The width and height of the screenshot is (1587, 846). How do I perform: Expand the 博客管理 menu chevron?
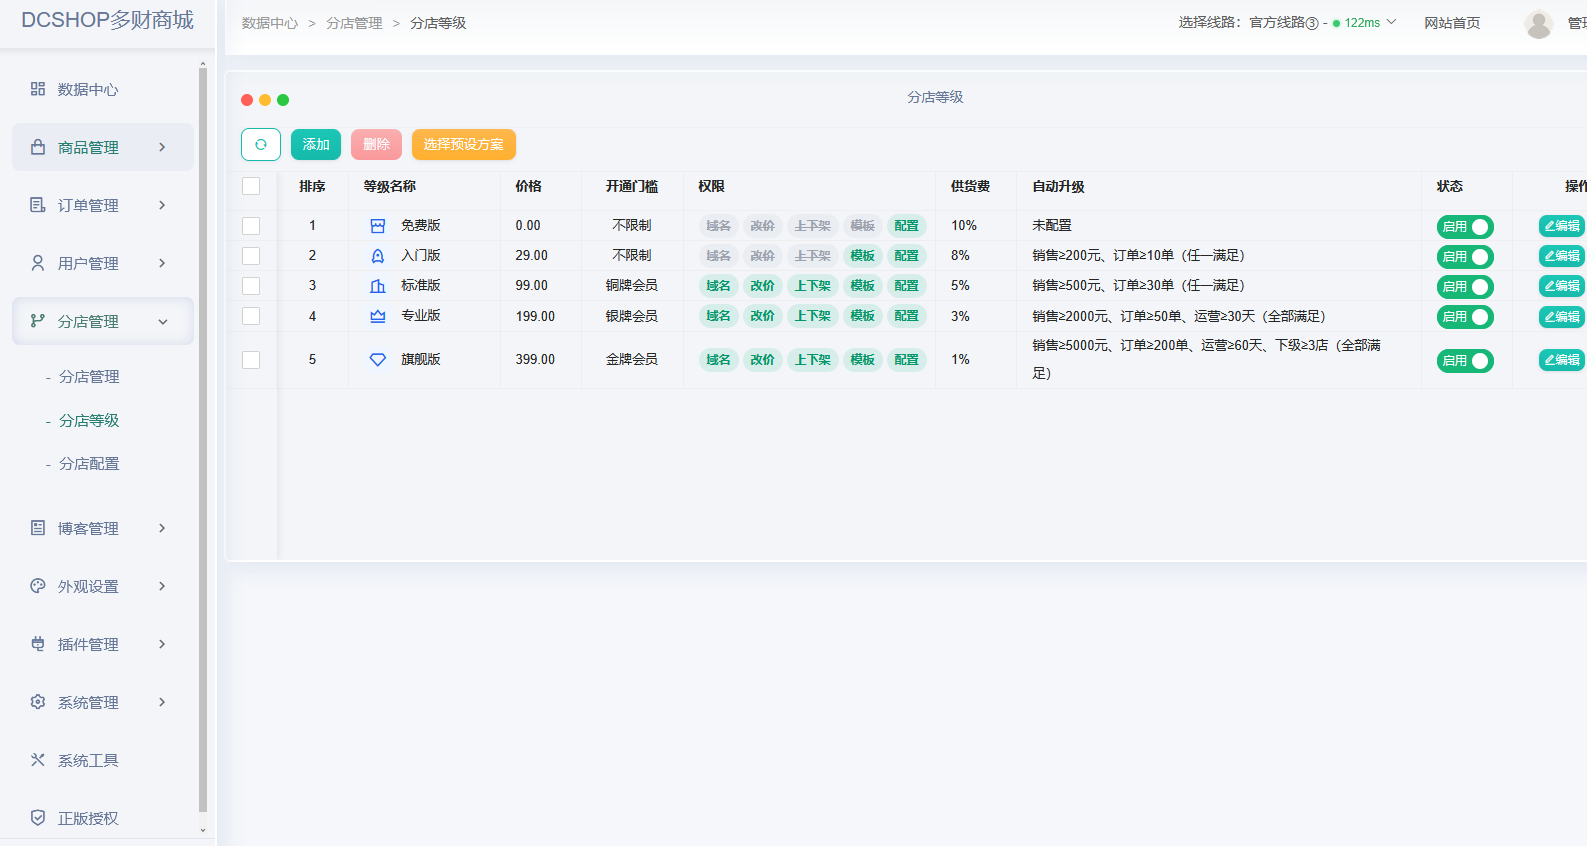[x=162, y=528]
